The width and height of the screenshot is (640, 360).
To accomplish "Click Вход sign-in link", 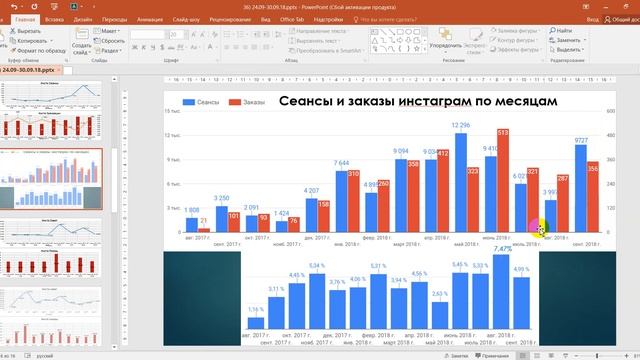I will pos(592,19).
